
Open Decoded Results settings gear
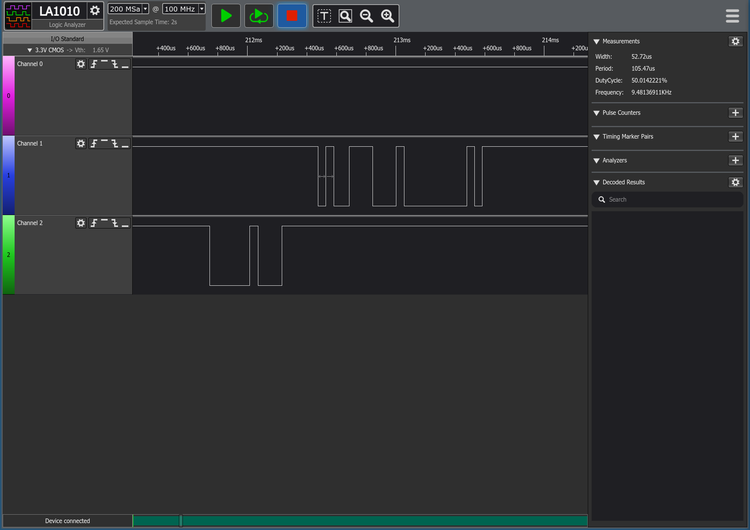[x=736, y=182]
